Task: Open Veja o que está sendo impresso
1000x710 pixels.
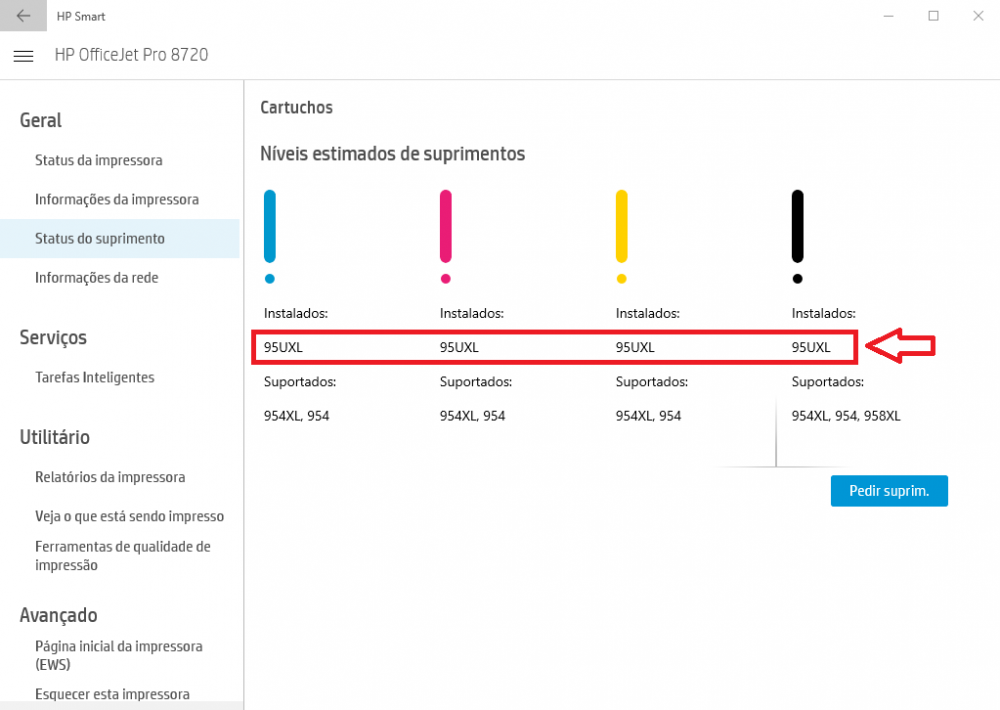Action: pos(129,516)
